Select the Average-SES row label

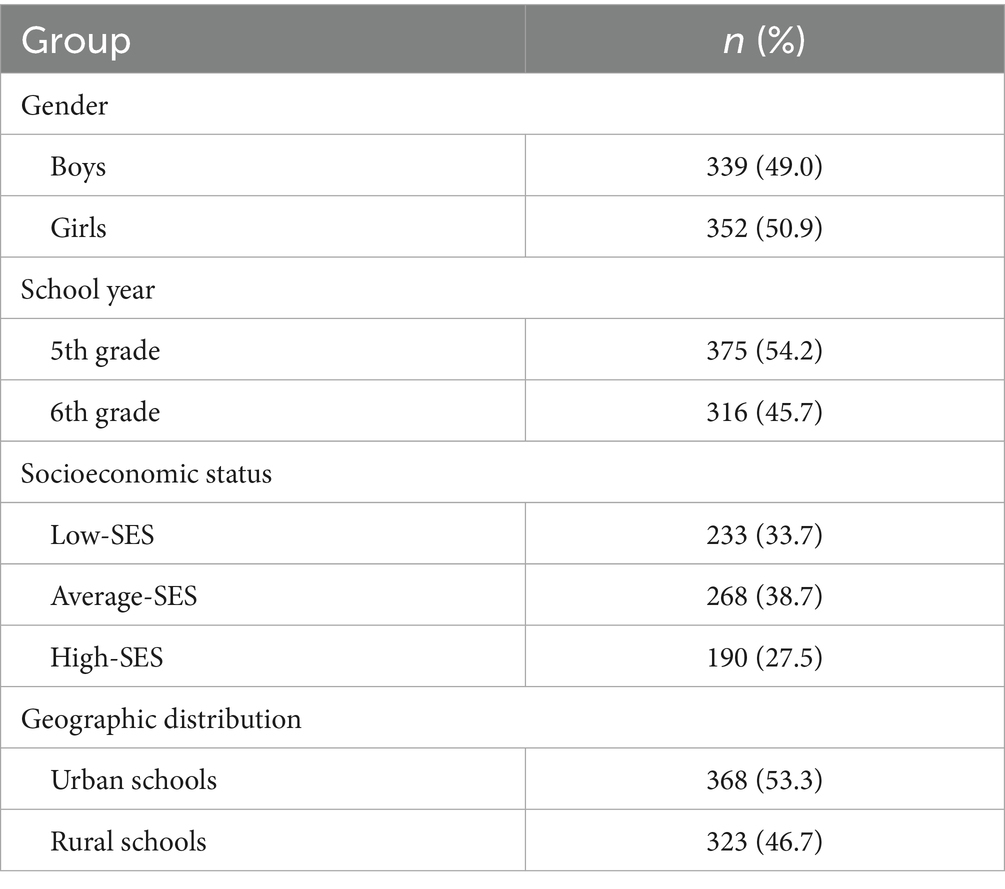[x=124, y=596]
